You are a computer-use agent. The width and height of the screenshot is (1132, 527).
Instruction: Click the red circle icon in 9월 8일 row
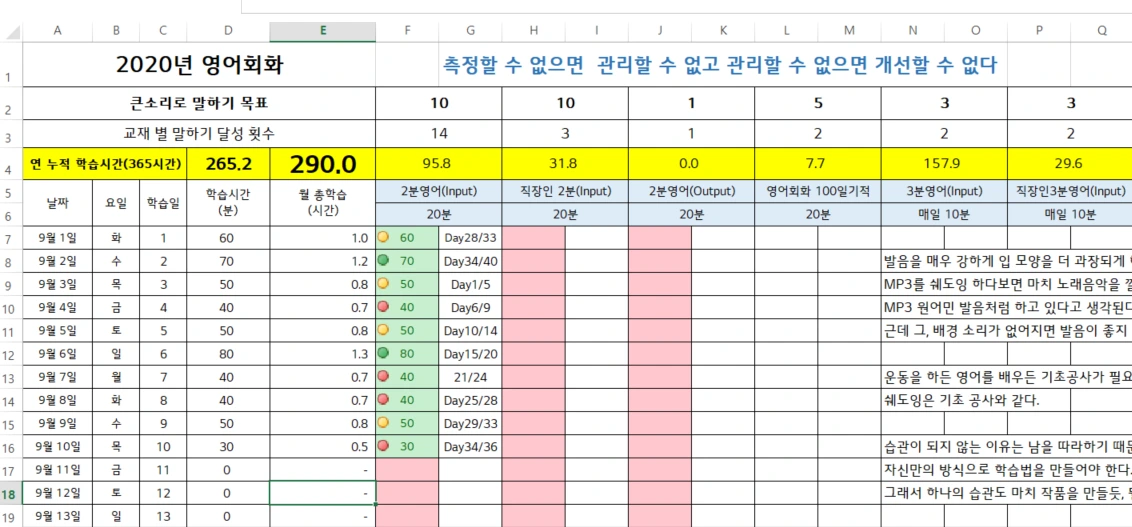pos(383,400)
